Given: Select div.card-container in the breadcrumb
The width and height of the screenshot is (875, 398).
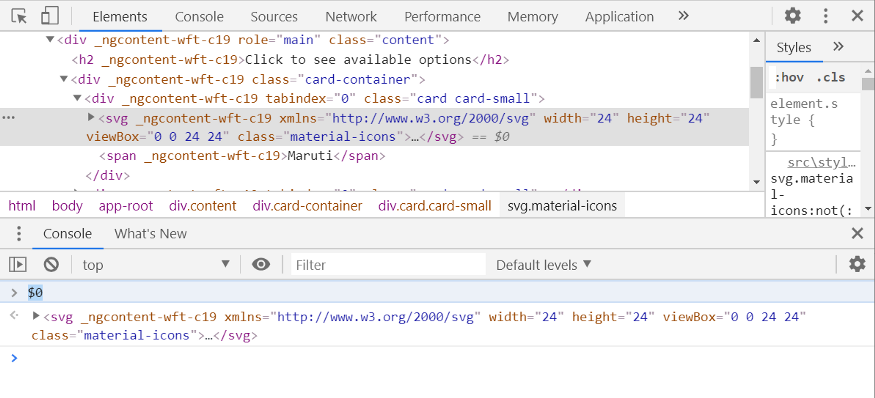Looking at the screenshot, I should pos(307,206).
